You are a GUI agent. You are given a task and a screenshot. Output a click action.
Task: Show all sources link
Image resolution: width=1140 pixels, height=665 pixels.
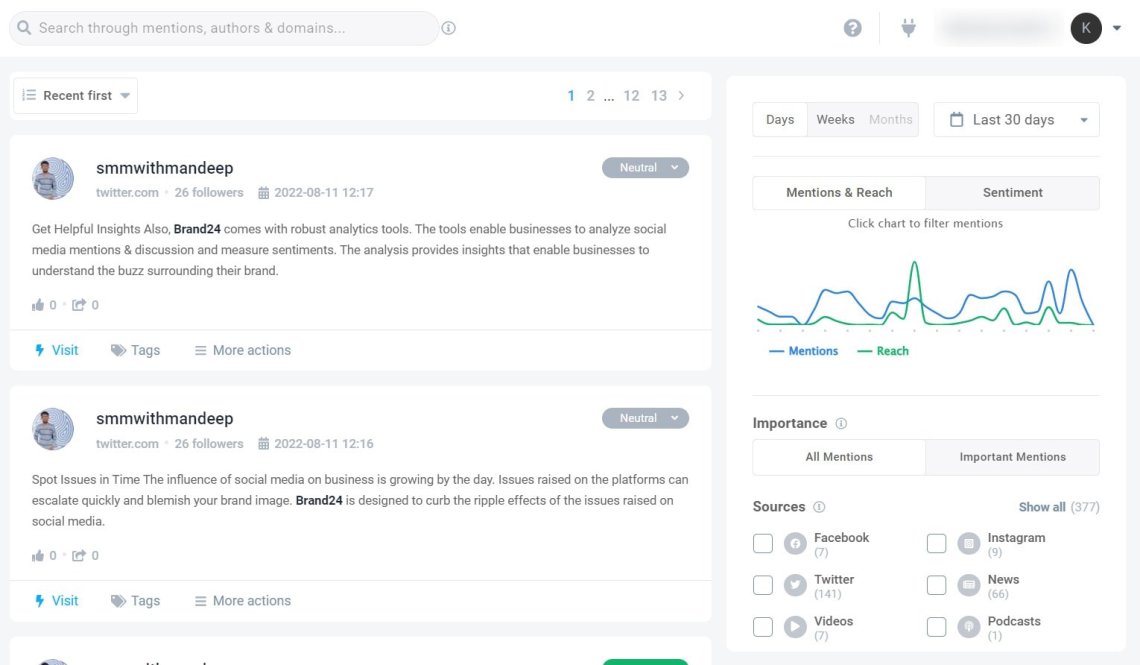click(1042, 507)
